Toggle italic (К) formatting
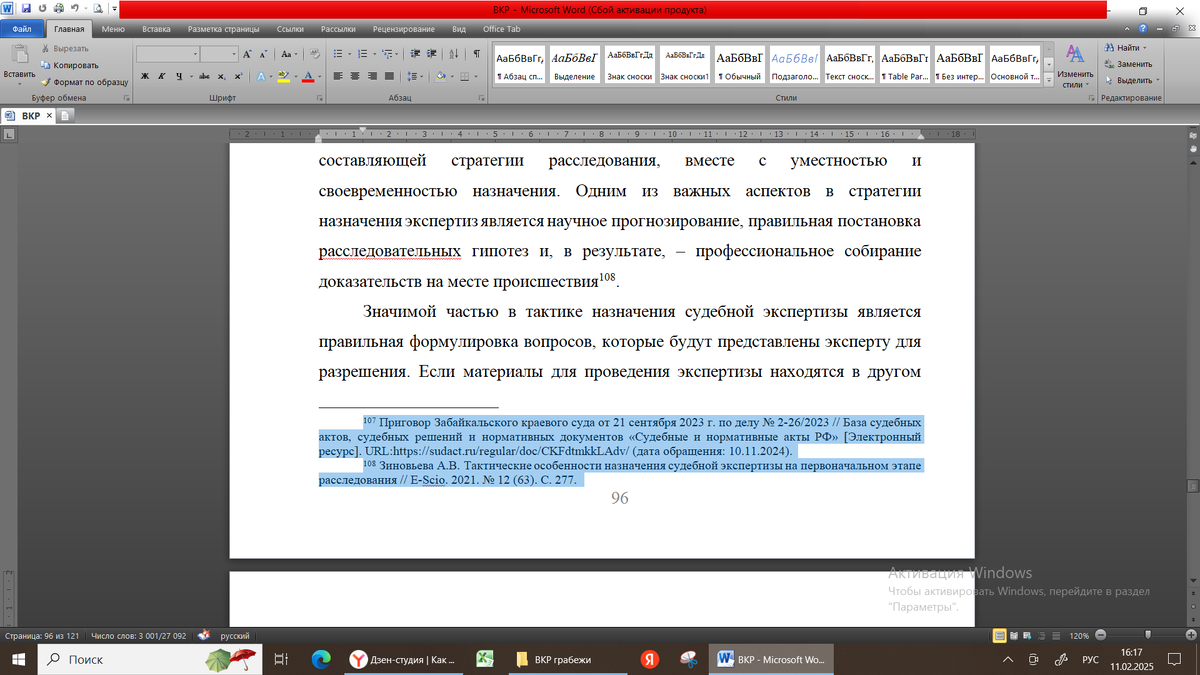1200x675 pixels. pyautogui.click(x=161, y=76)
